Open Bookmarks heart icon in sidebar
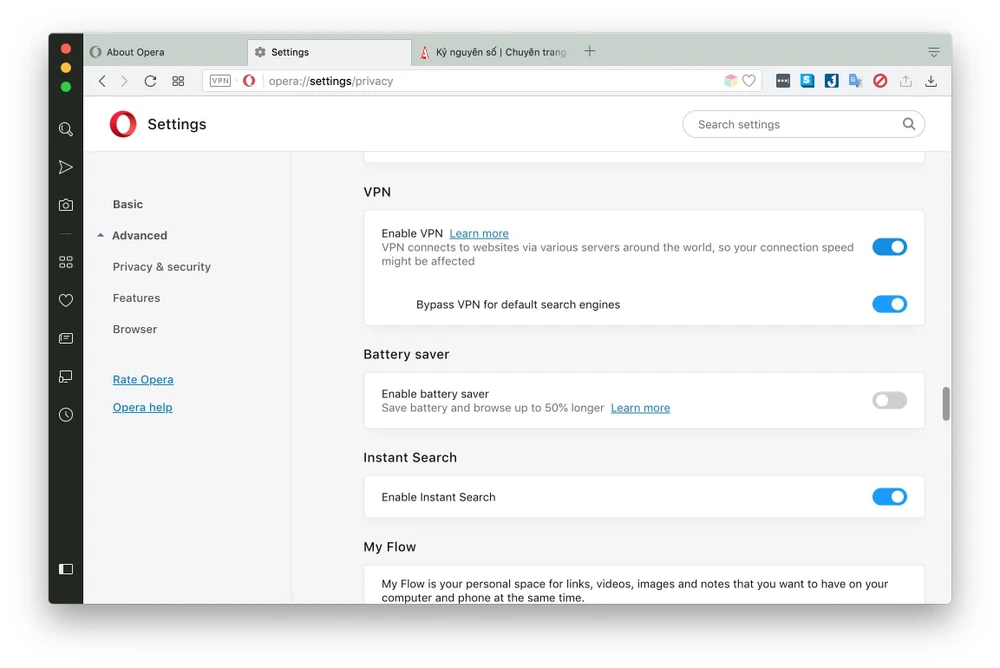Screen dimensions: 1000x668 (x=66, y=300)
